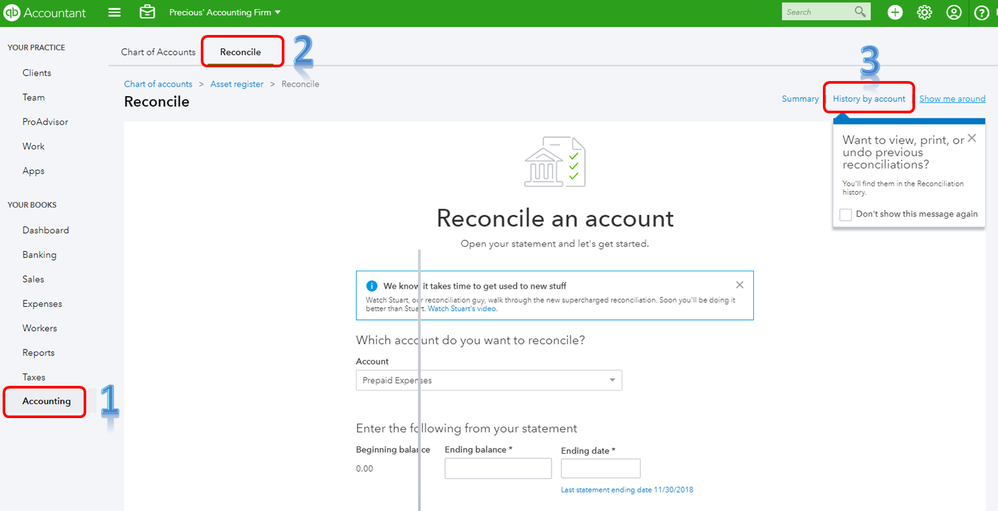Open Sales in the sidebar

tap(33, 279)
